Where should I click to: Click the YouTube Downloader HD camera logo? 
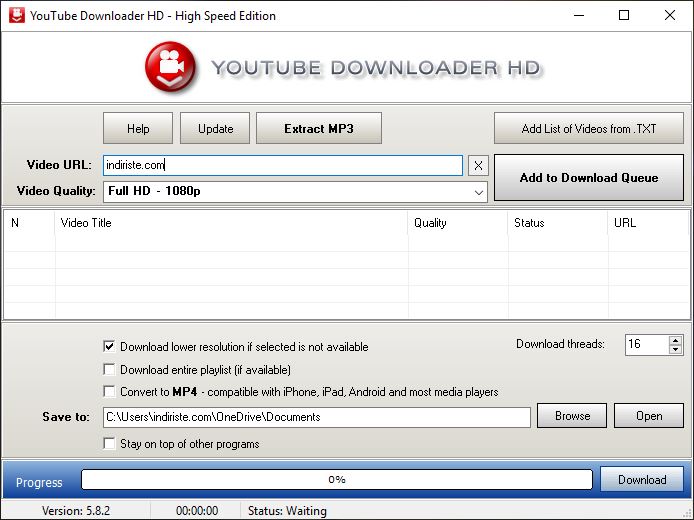pyautogui.click(x=170, y=67)
